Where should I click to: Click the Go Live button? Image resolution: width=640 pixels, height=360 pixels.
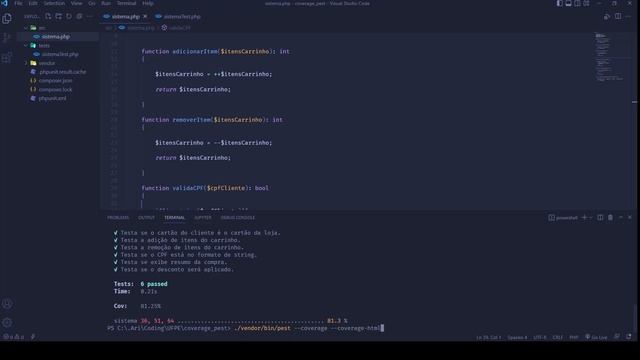(596, 337)
